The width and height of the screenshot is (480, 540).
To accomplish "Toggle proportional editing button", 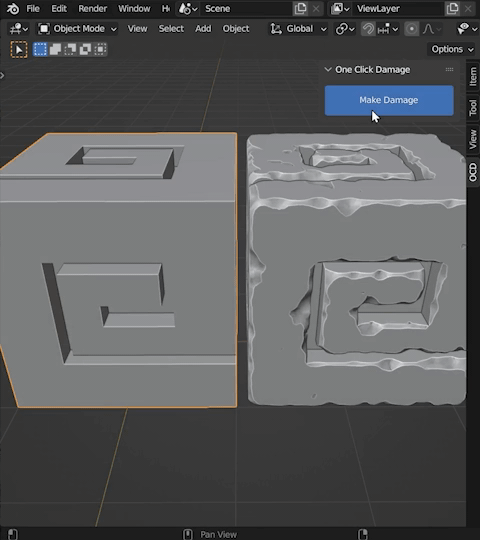I will point(411,29).
